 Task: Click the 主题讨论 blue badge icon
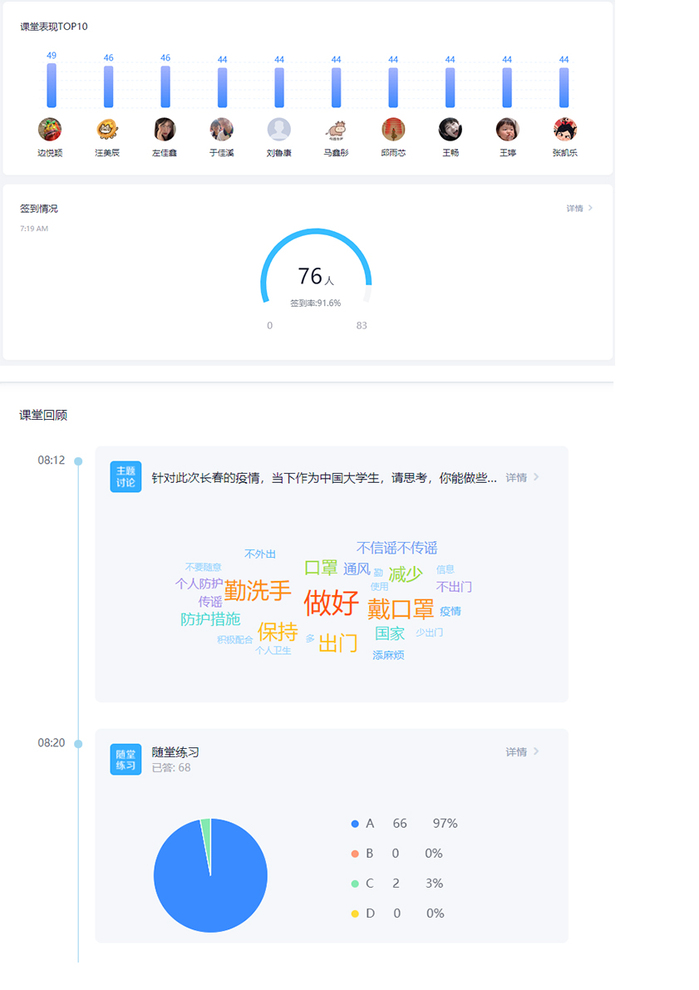(x=125, y=477)
